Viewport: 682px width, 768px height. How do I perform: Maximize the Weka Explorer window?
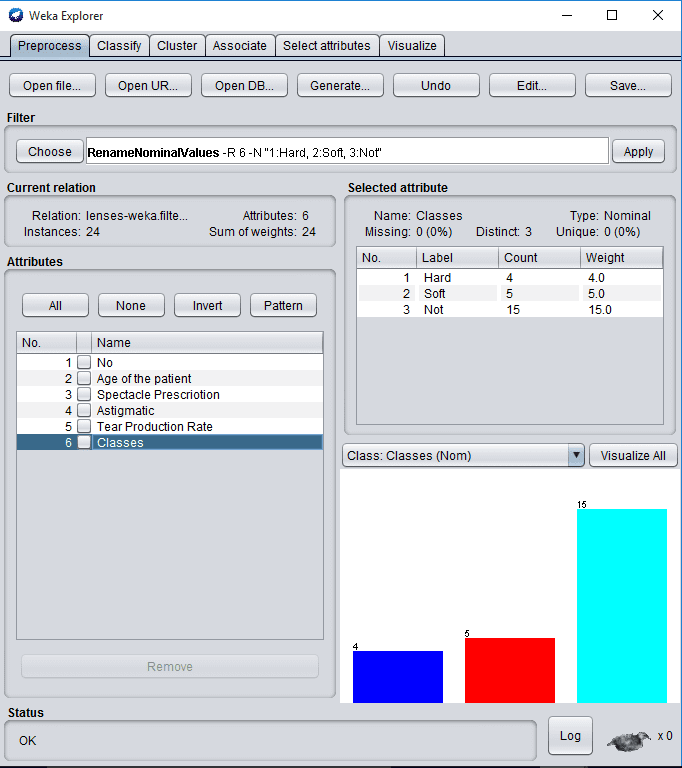tap(612, 15)
